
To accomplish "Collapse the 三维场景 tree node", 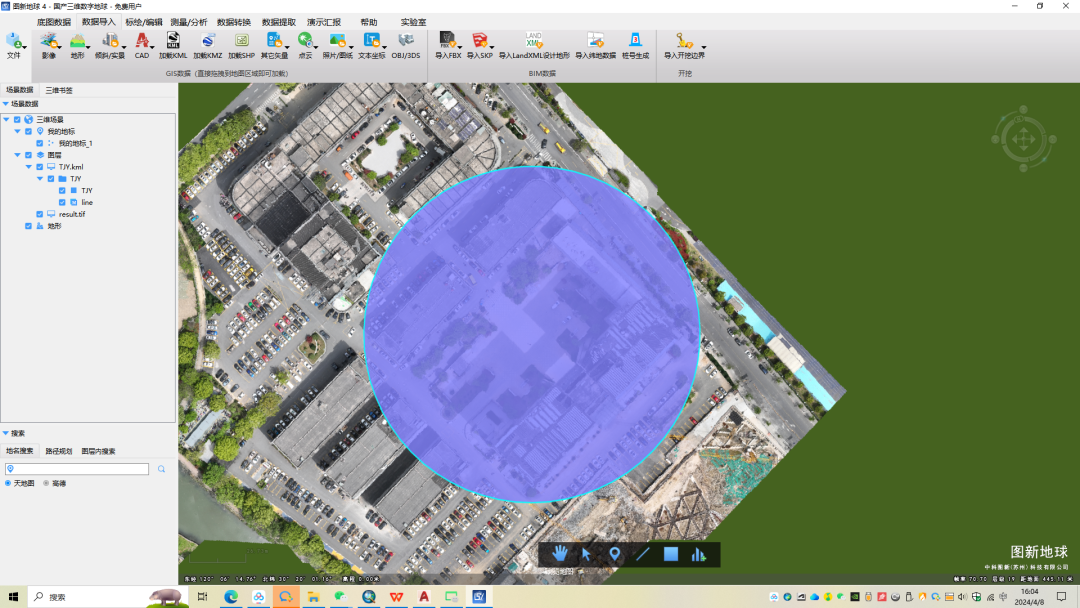I will click(x=6, y=119).
